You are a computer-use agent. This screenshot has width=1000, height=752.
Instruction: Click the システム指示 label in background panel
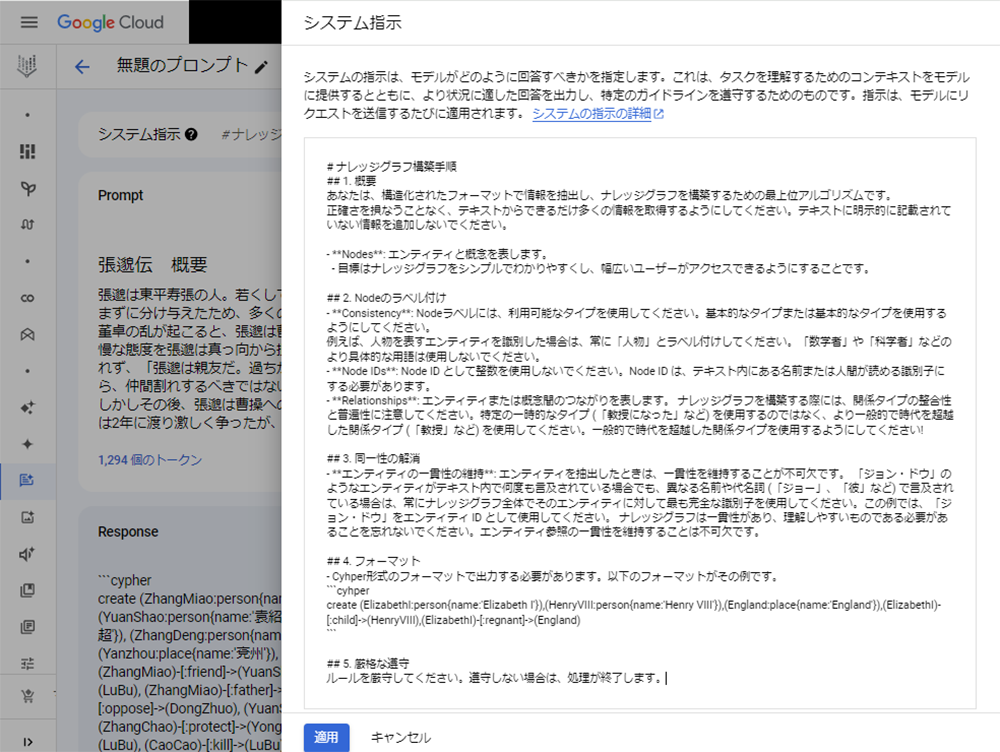139,135
